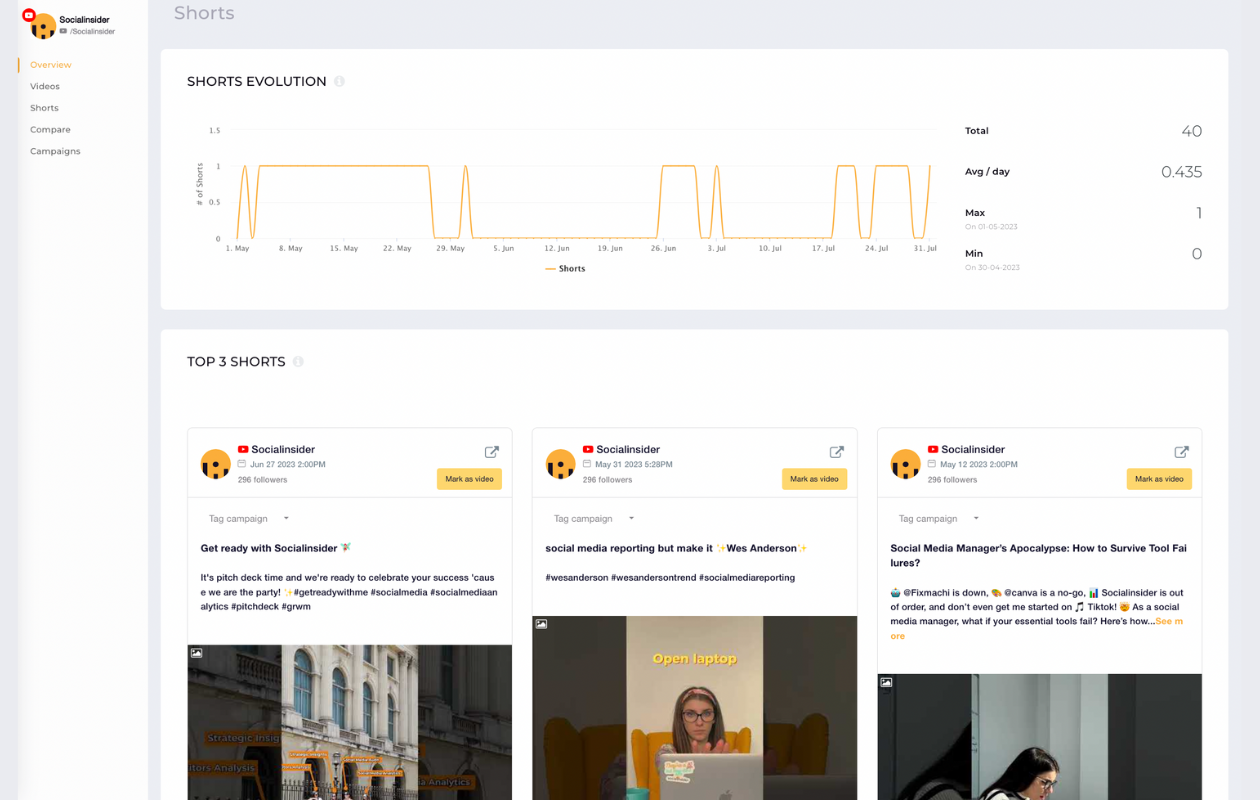This screenshot has width=1260, height=800.
Task: Click the YouTube badge on sidebar profile
Action: pyautogui.click(x=29, y=15)
